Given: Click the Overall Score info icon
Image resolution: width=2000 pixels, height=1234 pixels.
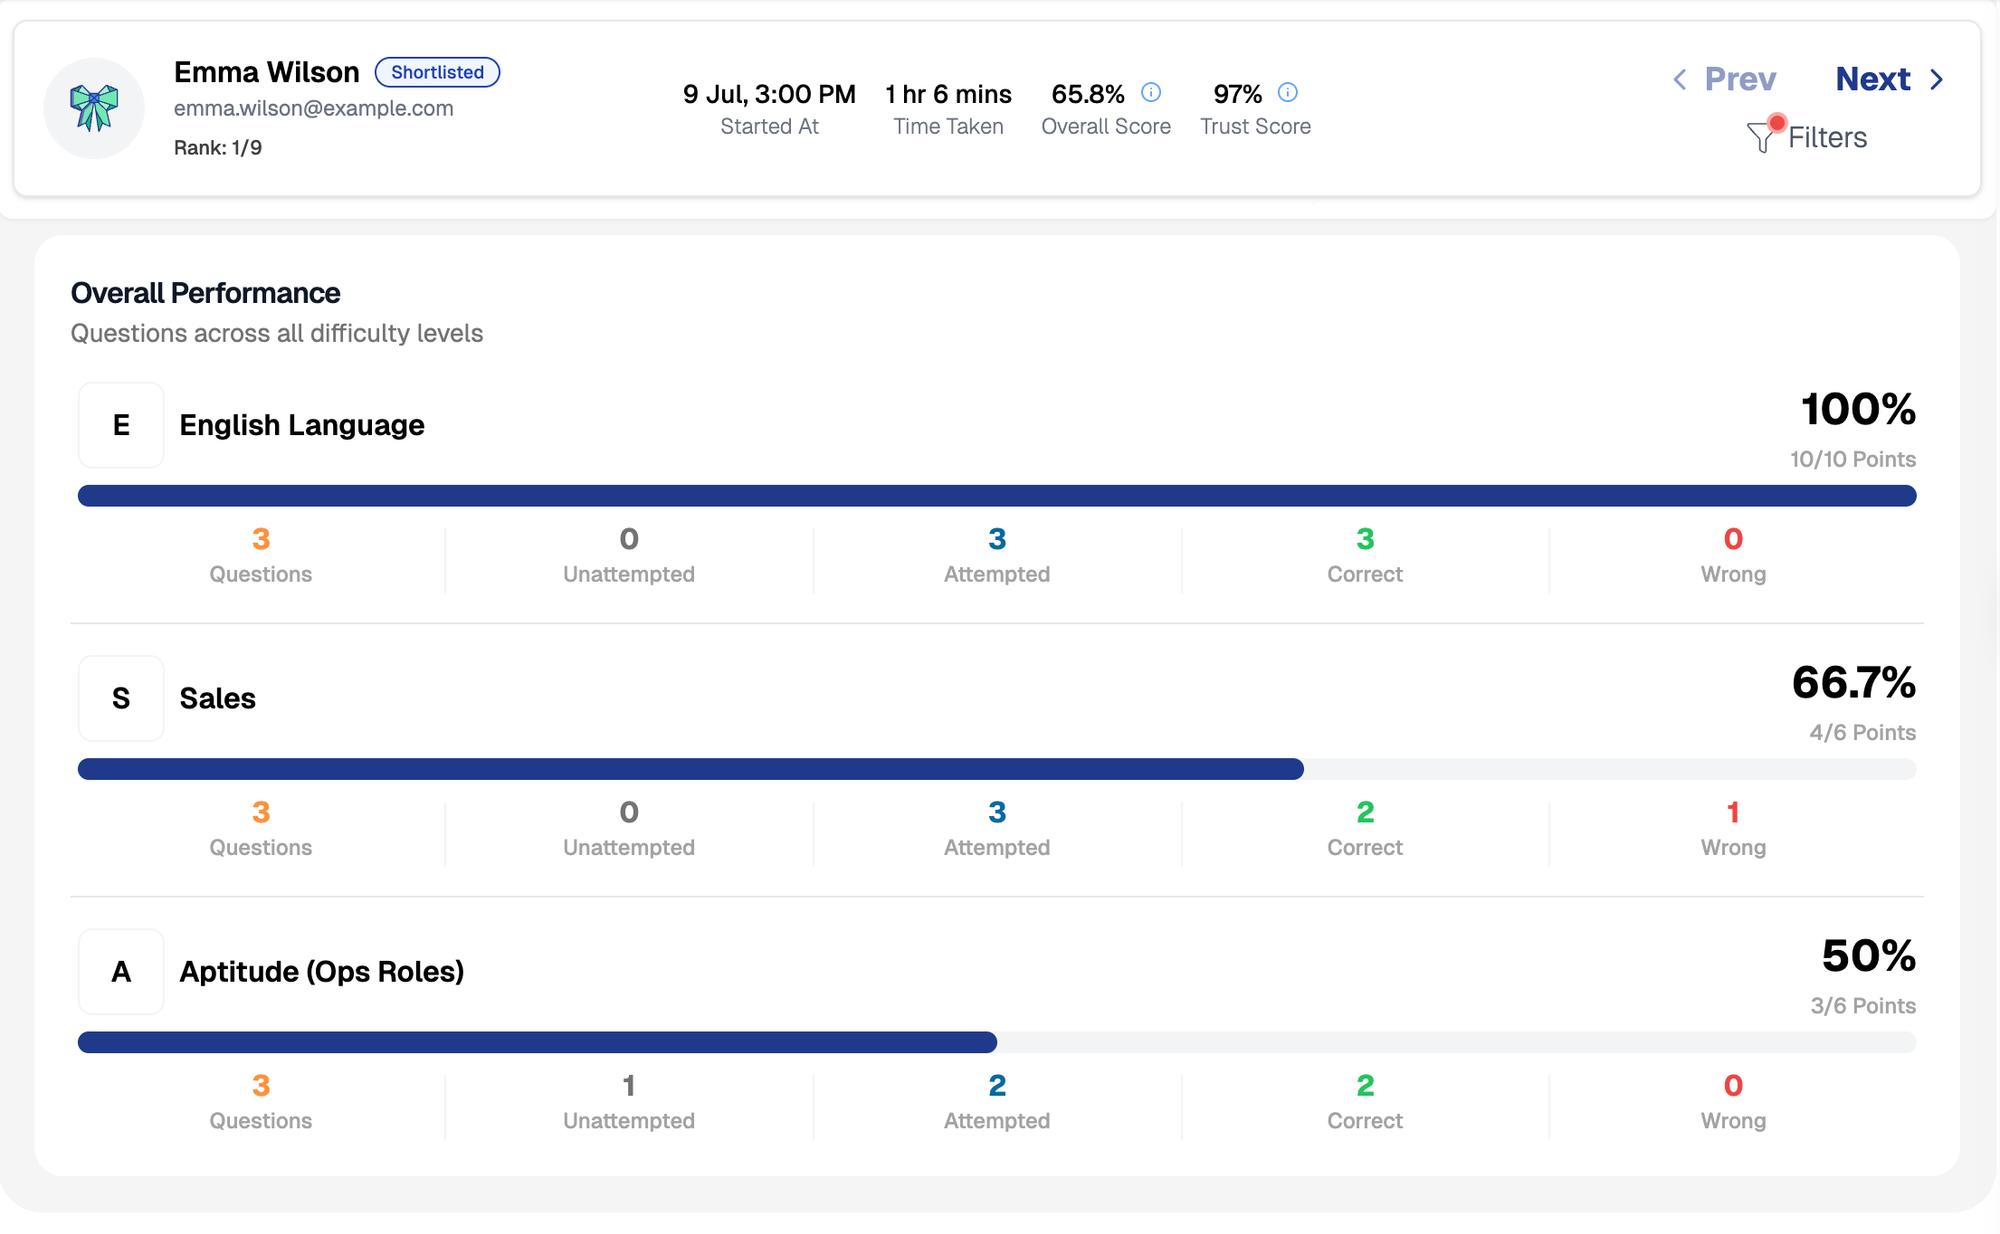Looking at the screenshot, I should pos(1151,93).
